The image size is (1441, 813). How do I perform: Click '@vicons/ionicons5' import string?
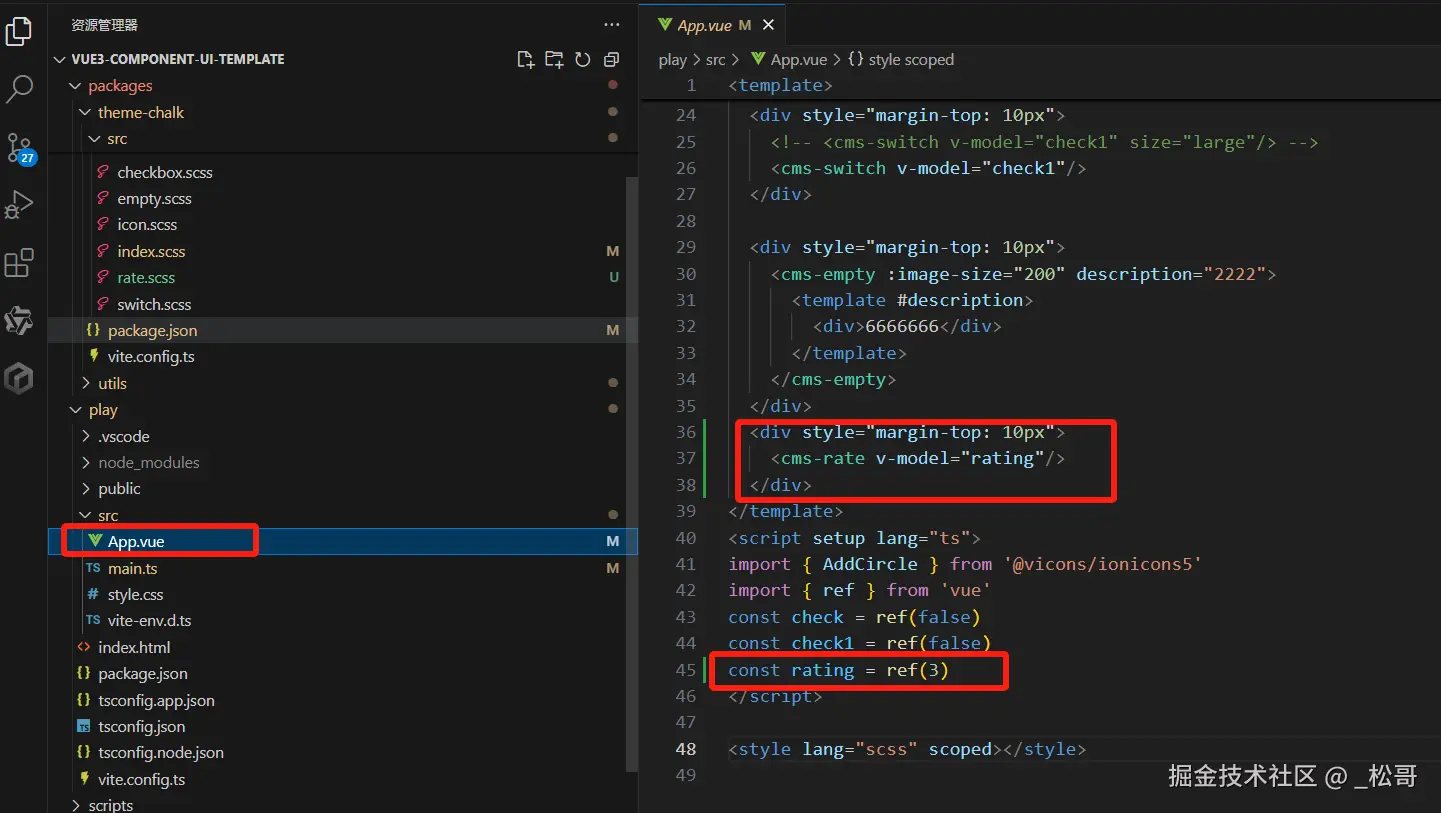(1101, 564)
